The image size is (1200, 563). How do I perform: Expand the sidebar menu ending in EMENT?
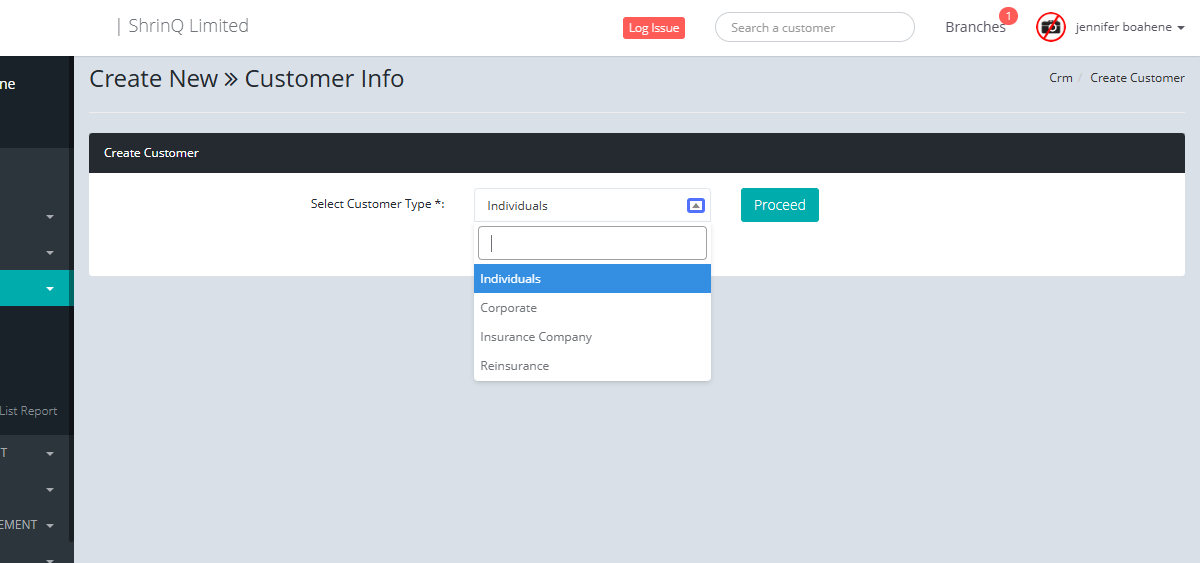[x=49, y=526]
